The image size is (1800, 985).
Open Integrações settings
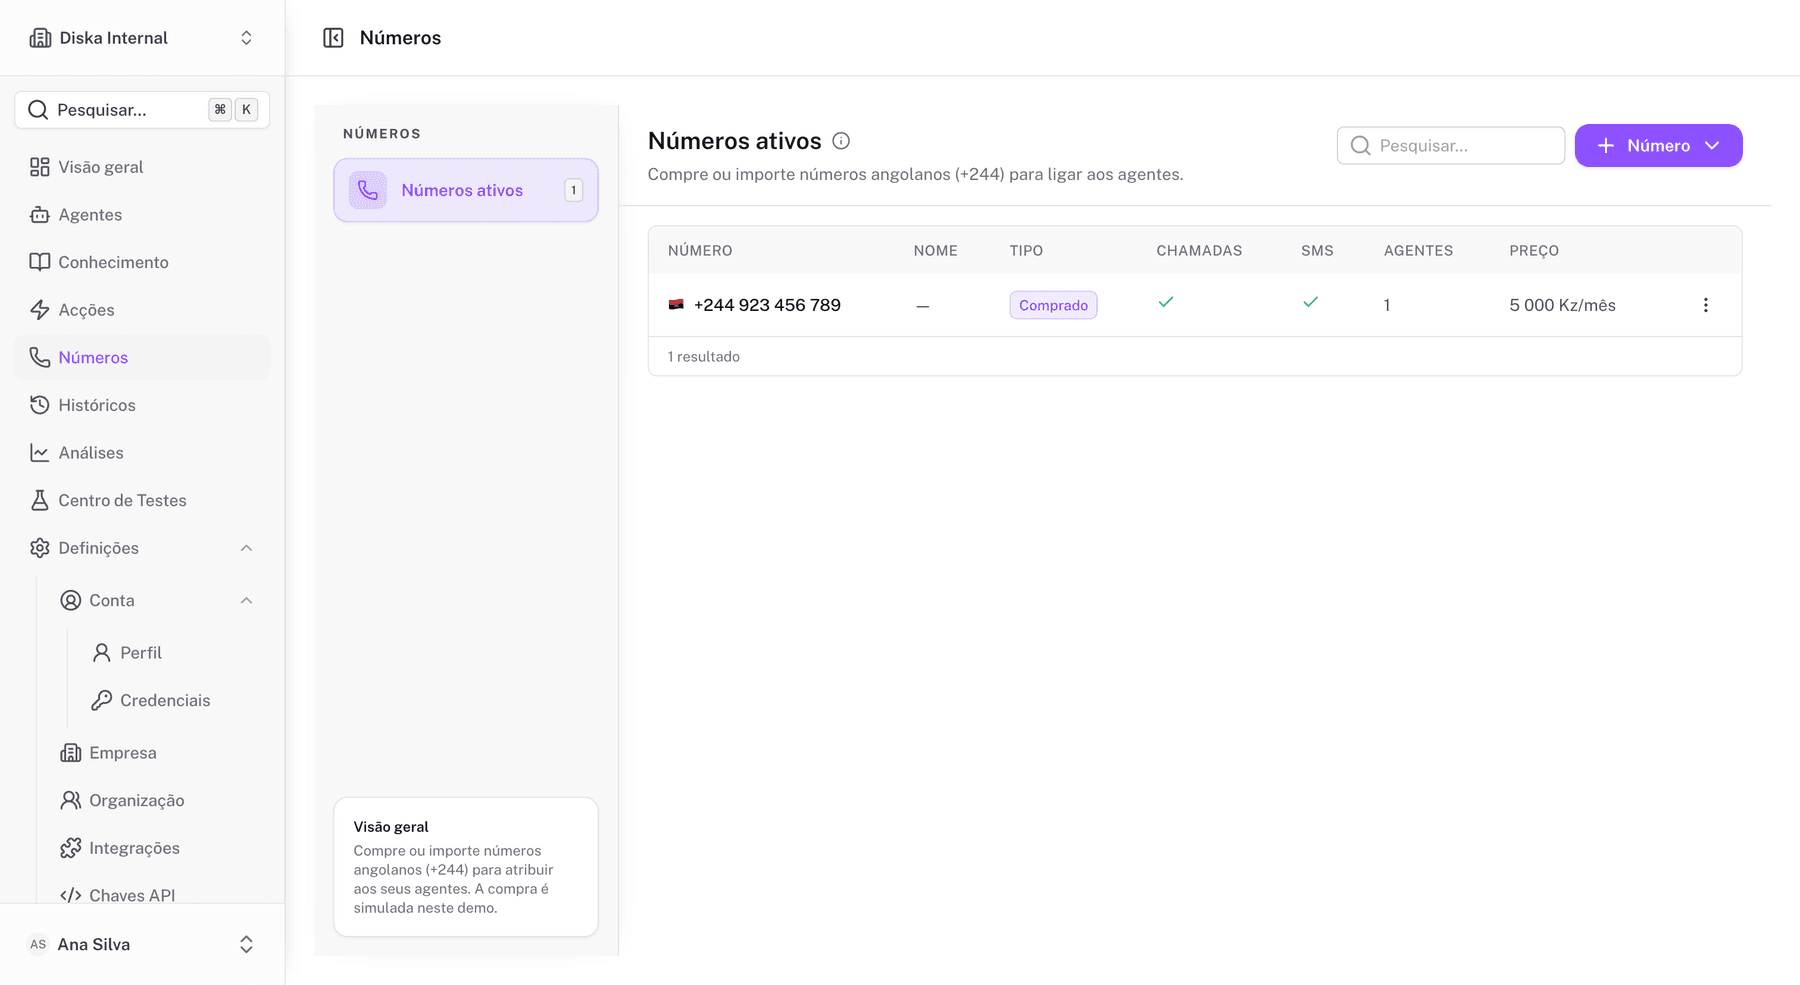157,848
